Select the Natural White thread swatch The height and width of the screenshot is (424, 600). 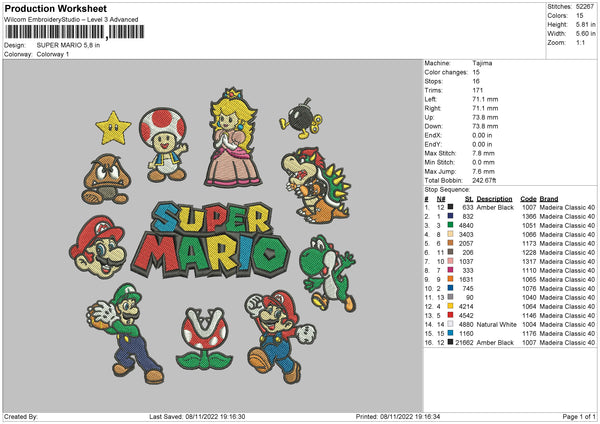tap(452, 324)
